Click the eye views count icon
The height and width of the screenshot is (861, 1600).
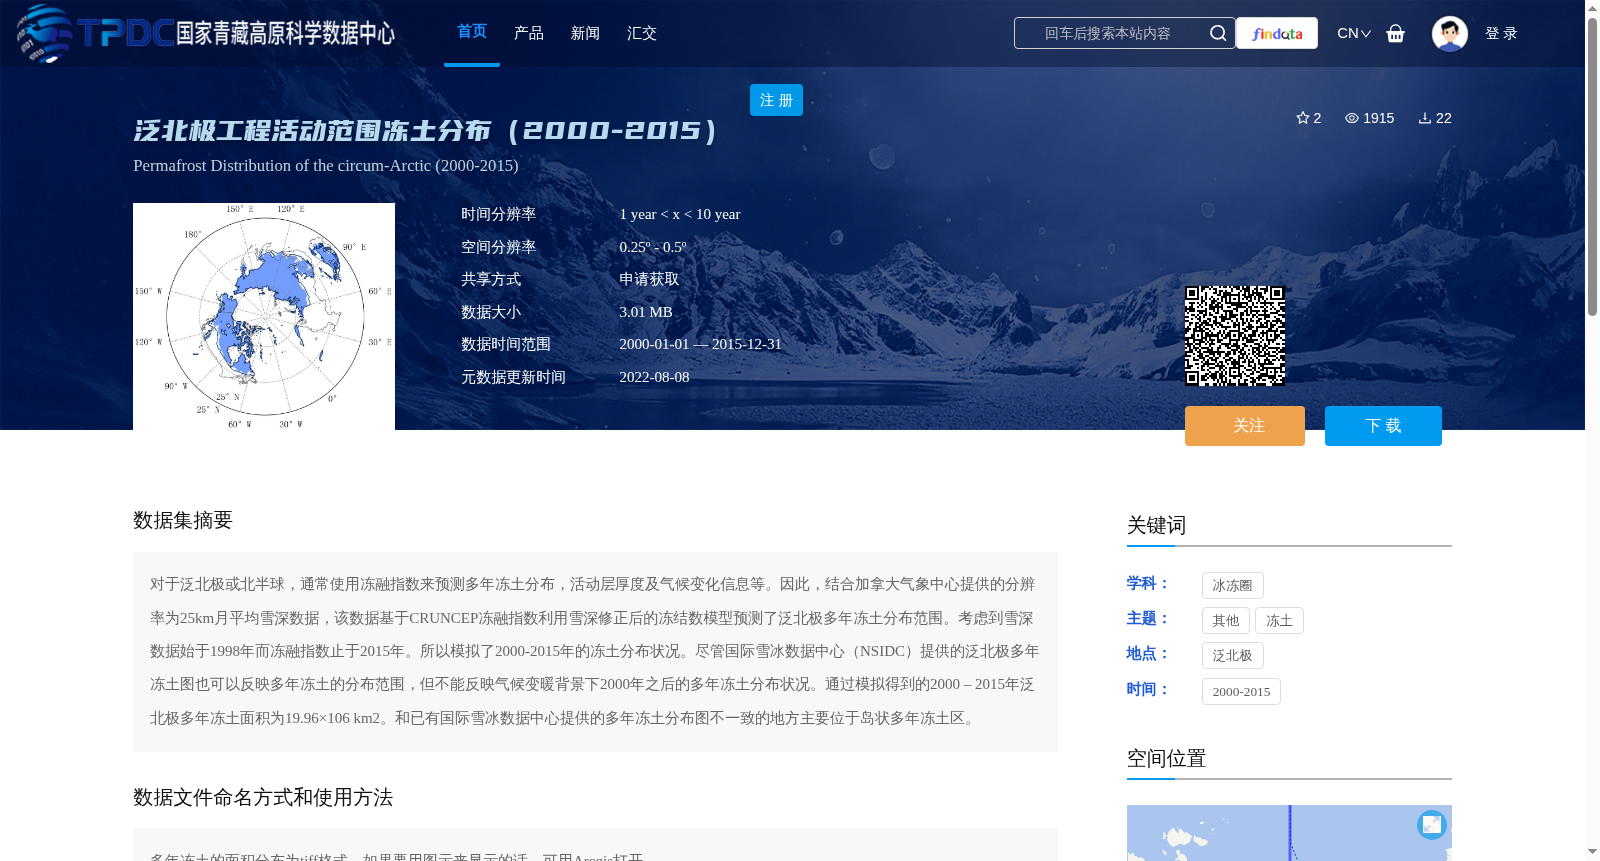click(x=1352, y=118)
